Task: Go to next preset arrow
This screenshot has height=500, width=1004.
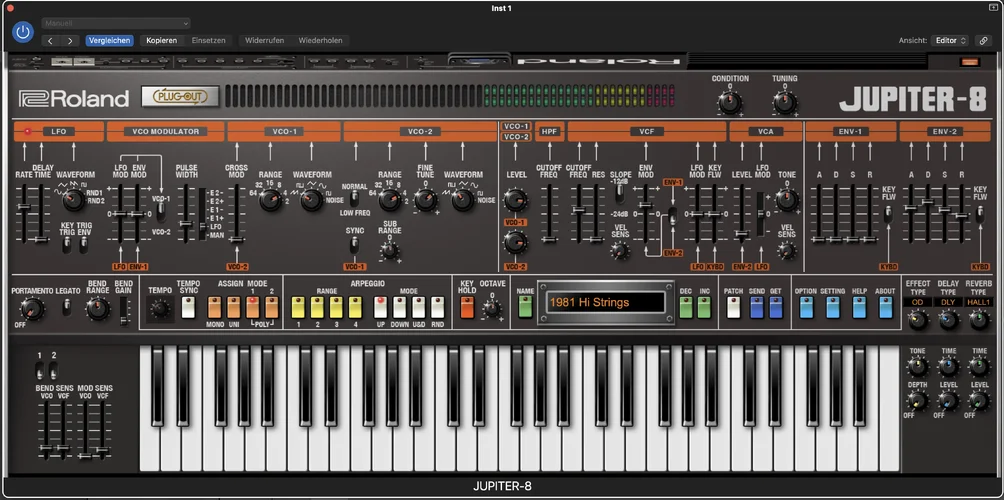Action: (69, 40)
